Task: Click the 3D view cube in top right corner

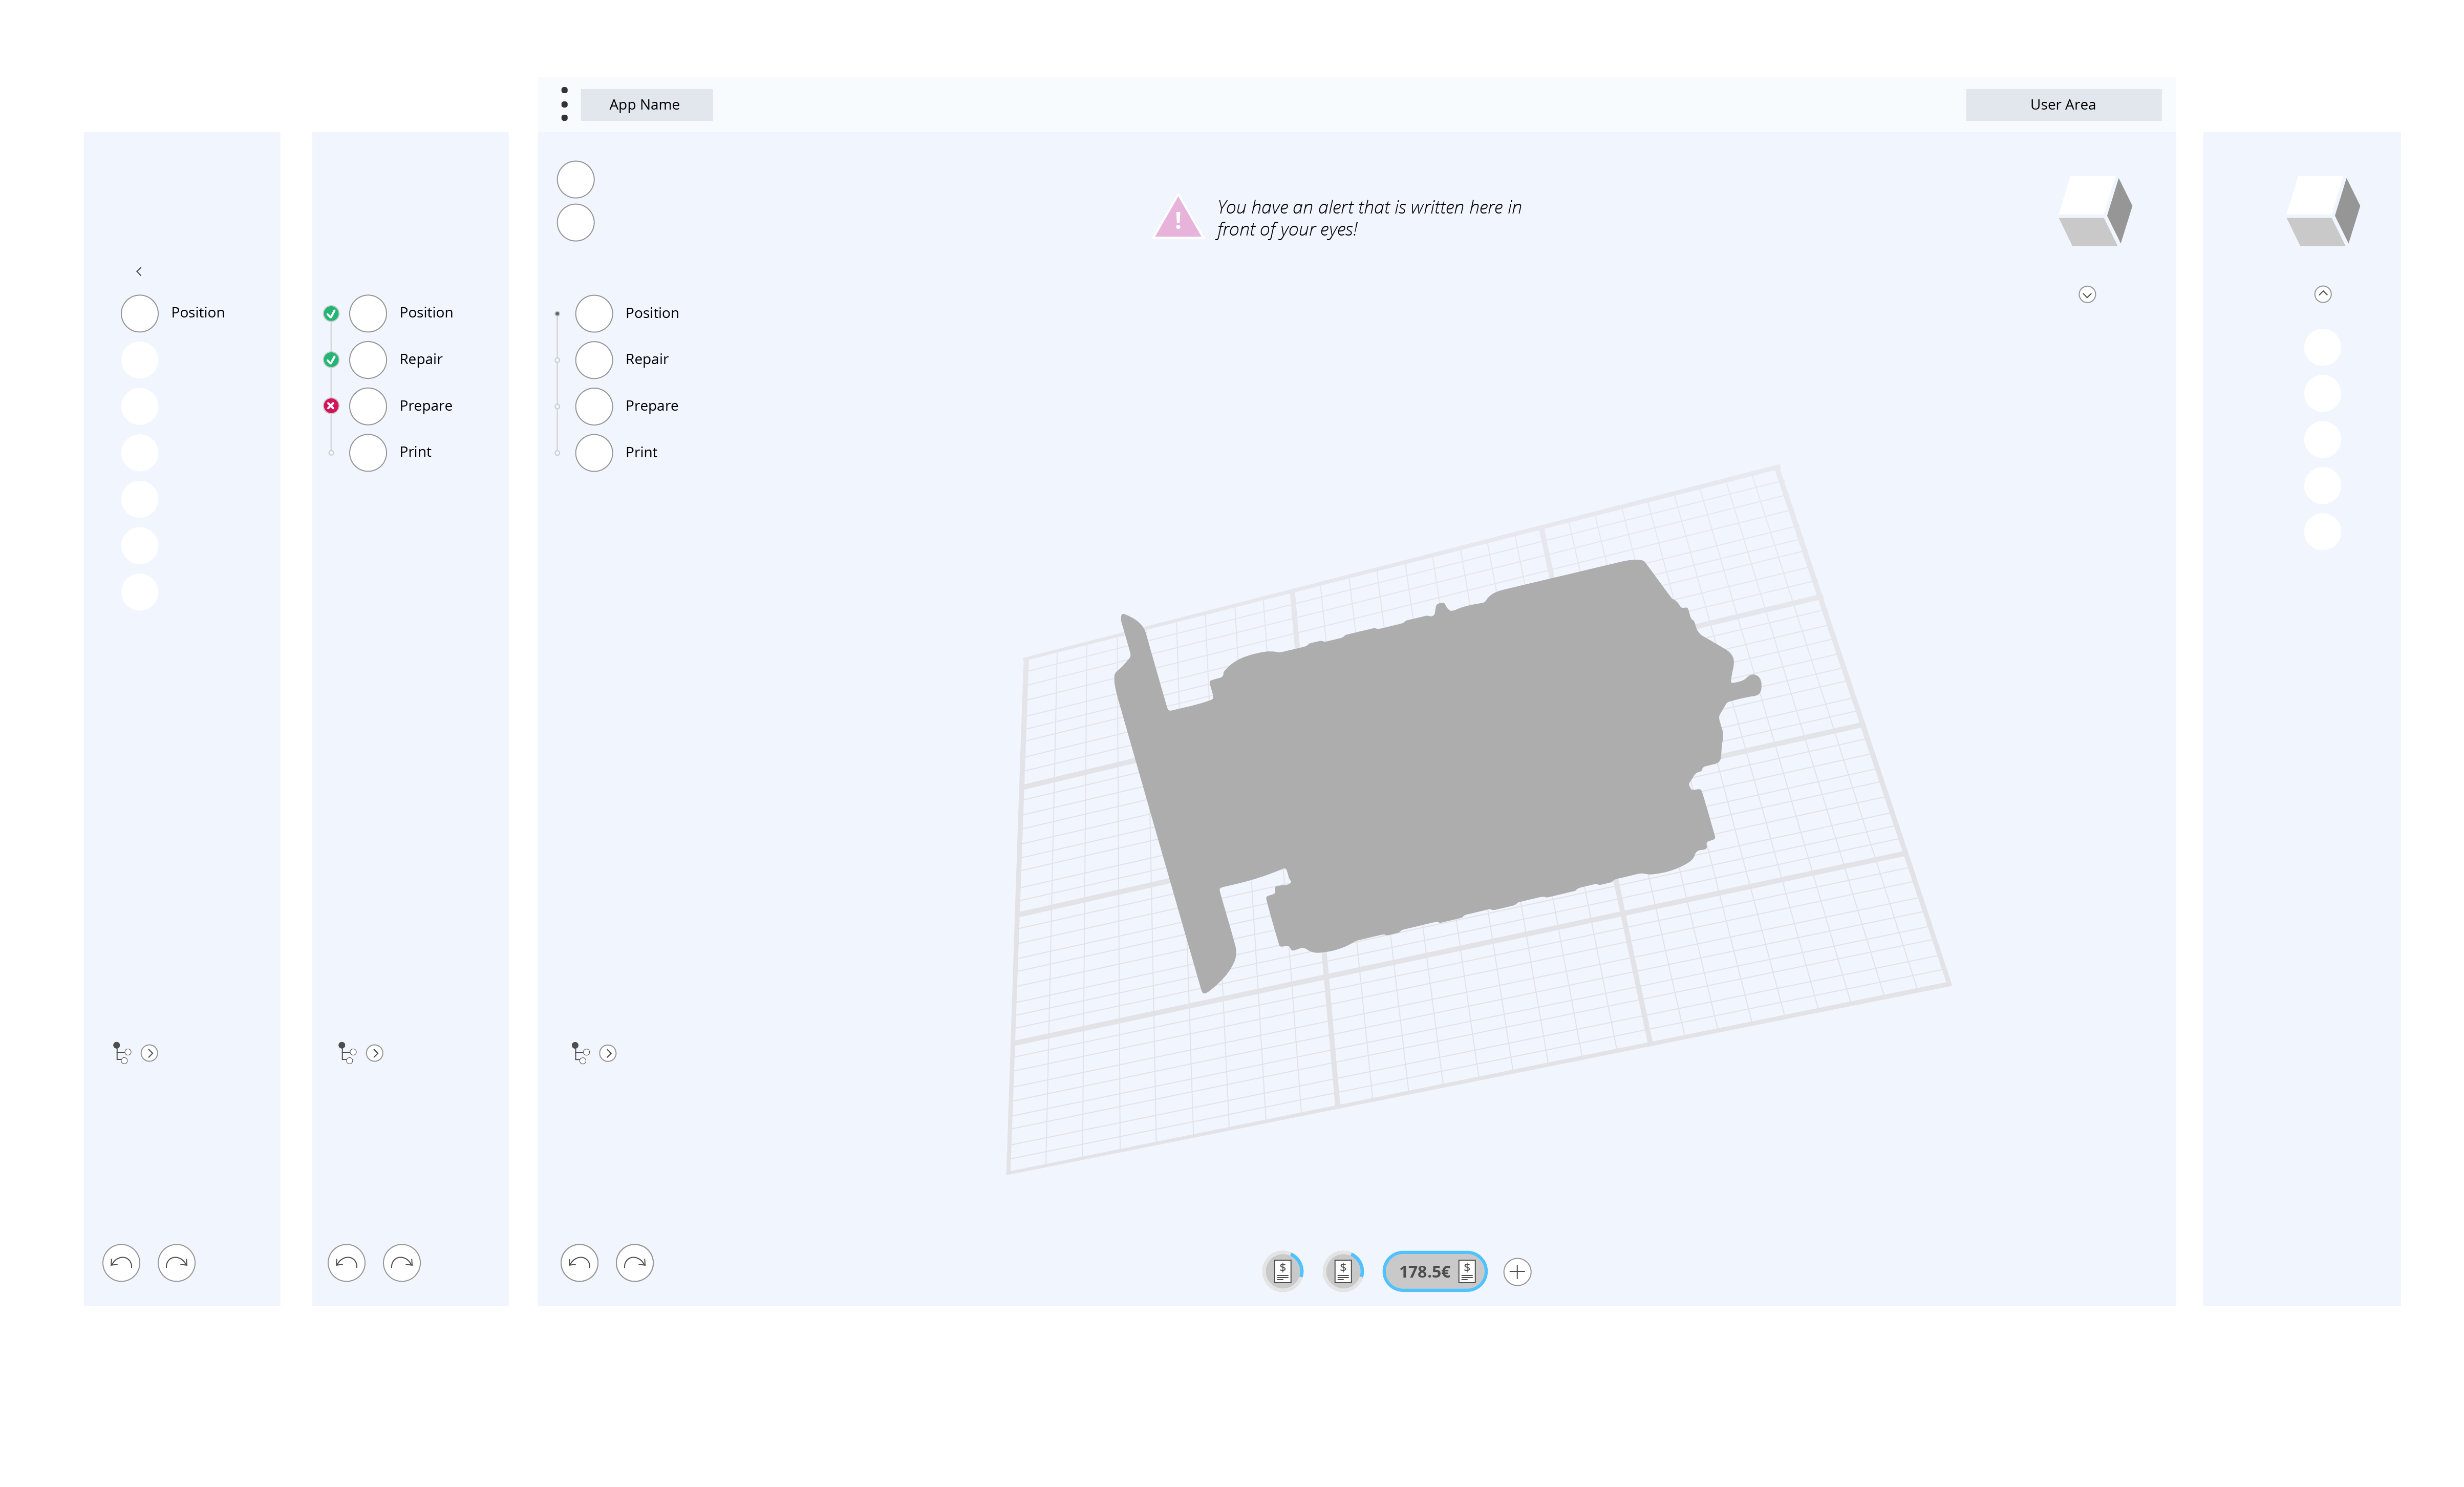Action: coord(2096,210)
